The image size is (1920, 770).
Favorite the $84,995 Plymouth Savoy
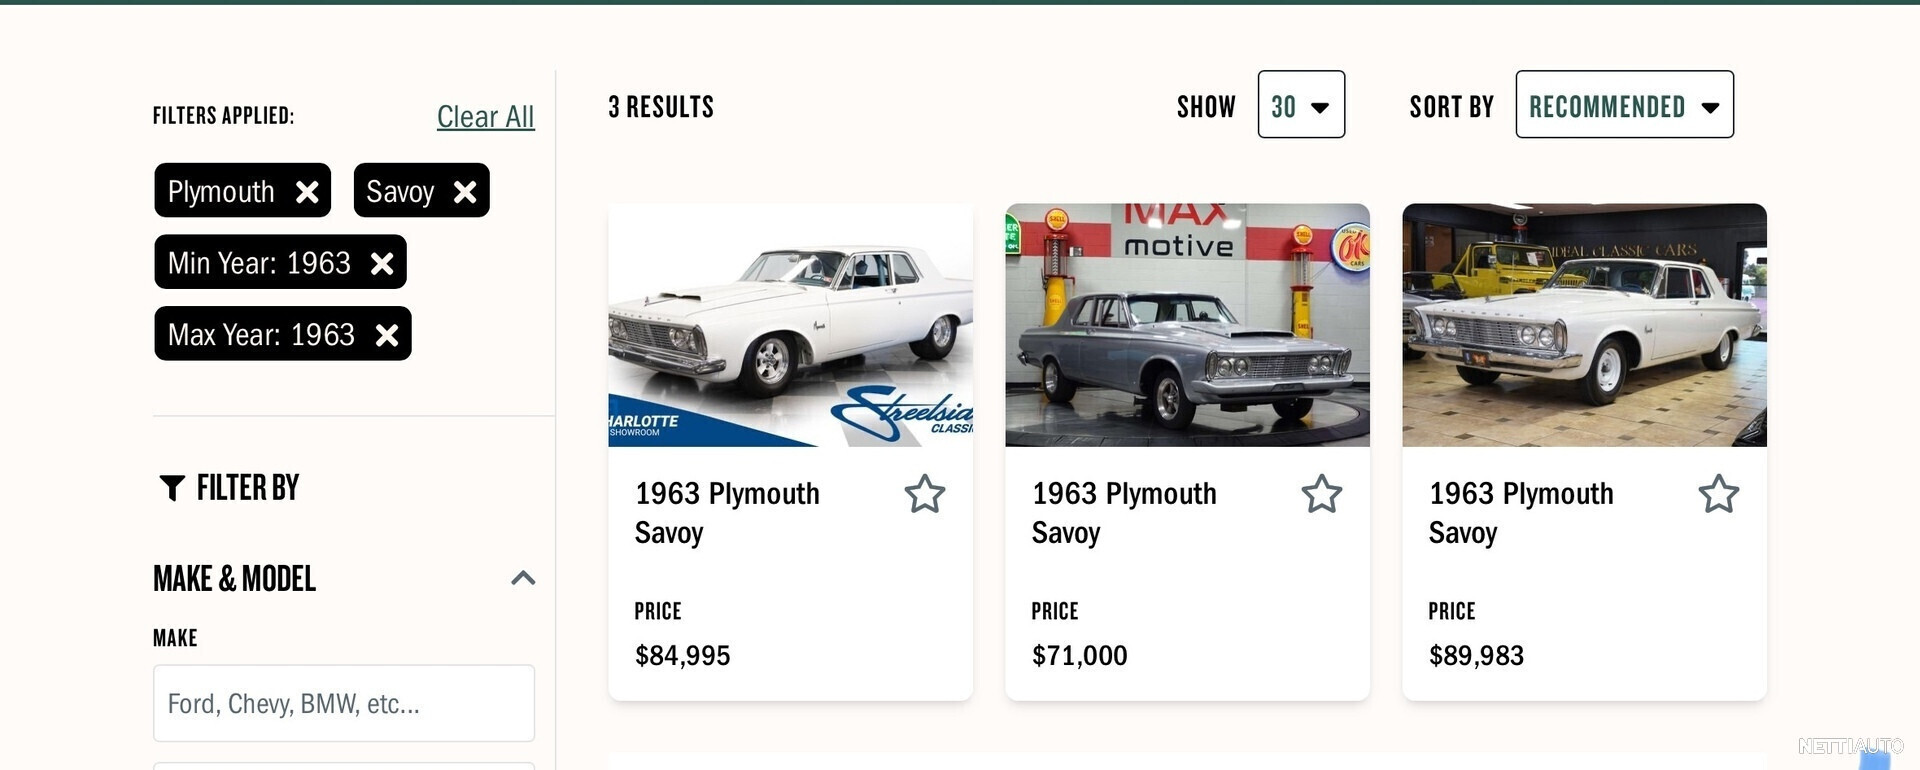coord(924,494)
